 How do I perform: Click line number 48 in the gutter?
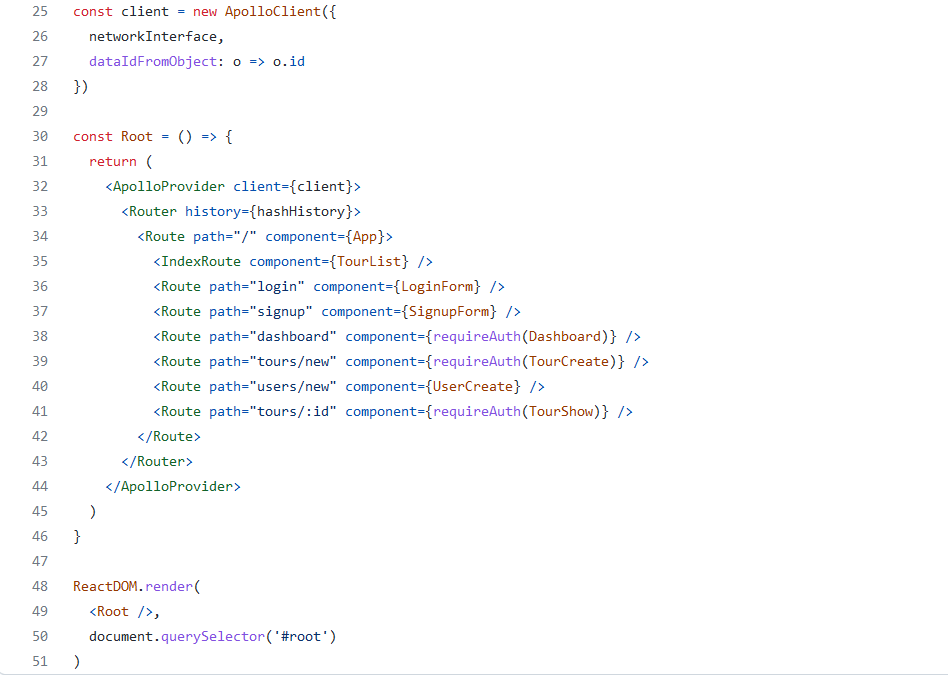[x=39, y=586]
